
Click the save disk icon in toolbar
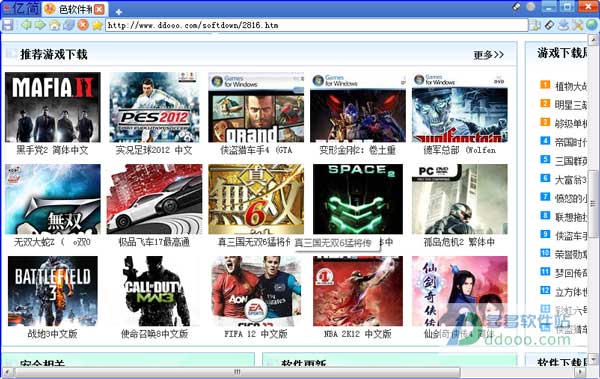coord(7,25)
